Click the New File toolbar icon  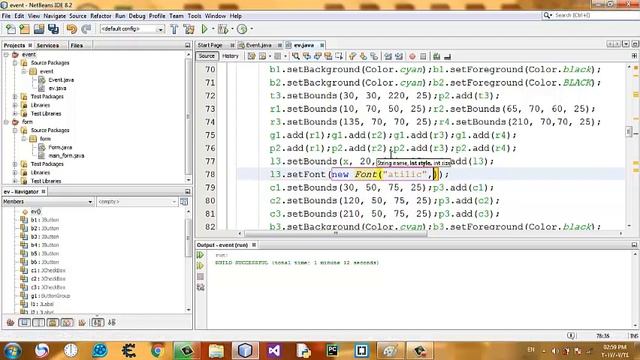click(11, 29)
